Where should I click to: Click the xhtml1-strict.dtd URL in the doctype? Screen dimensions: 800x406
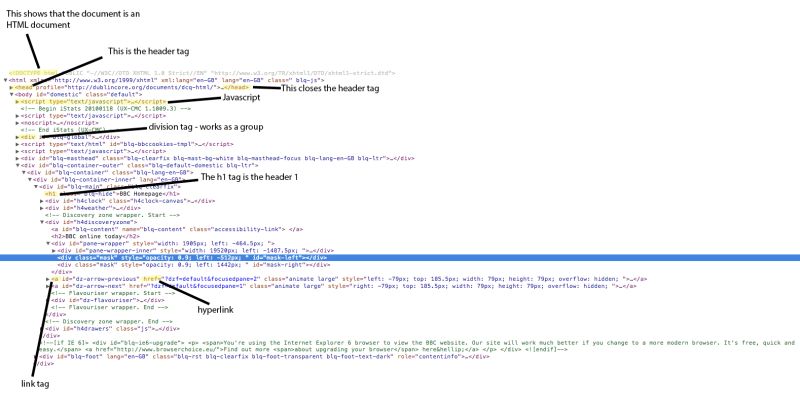click(303, 73)
